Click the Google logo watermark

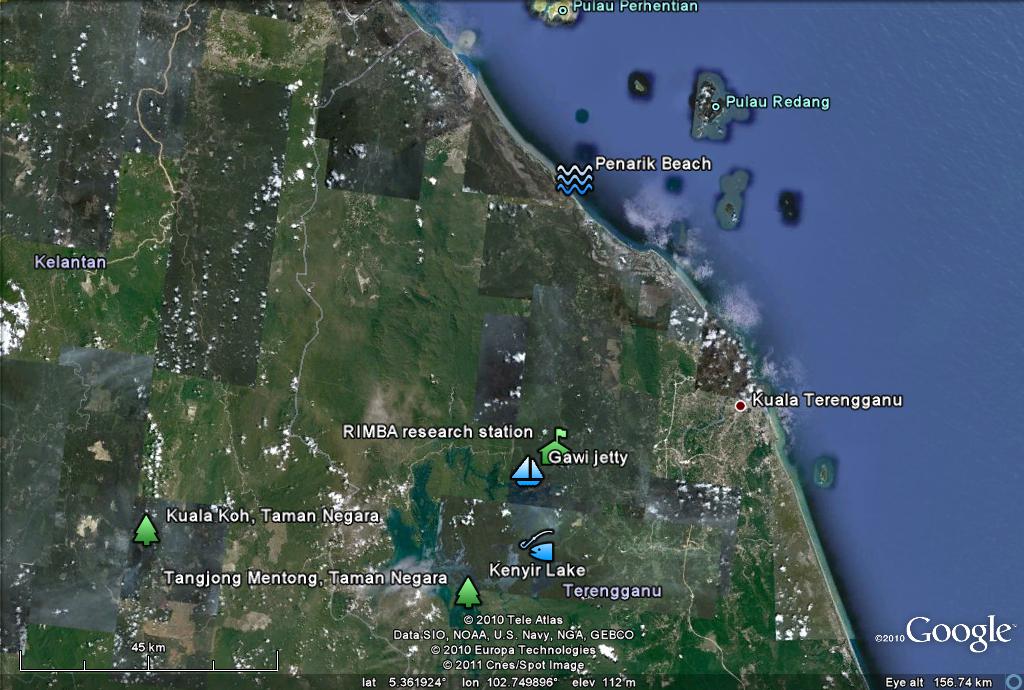(958, 633)
